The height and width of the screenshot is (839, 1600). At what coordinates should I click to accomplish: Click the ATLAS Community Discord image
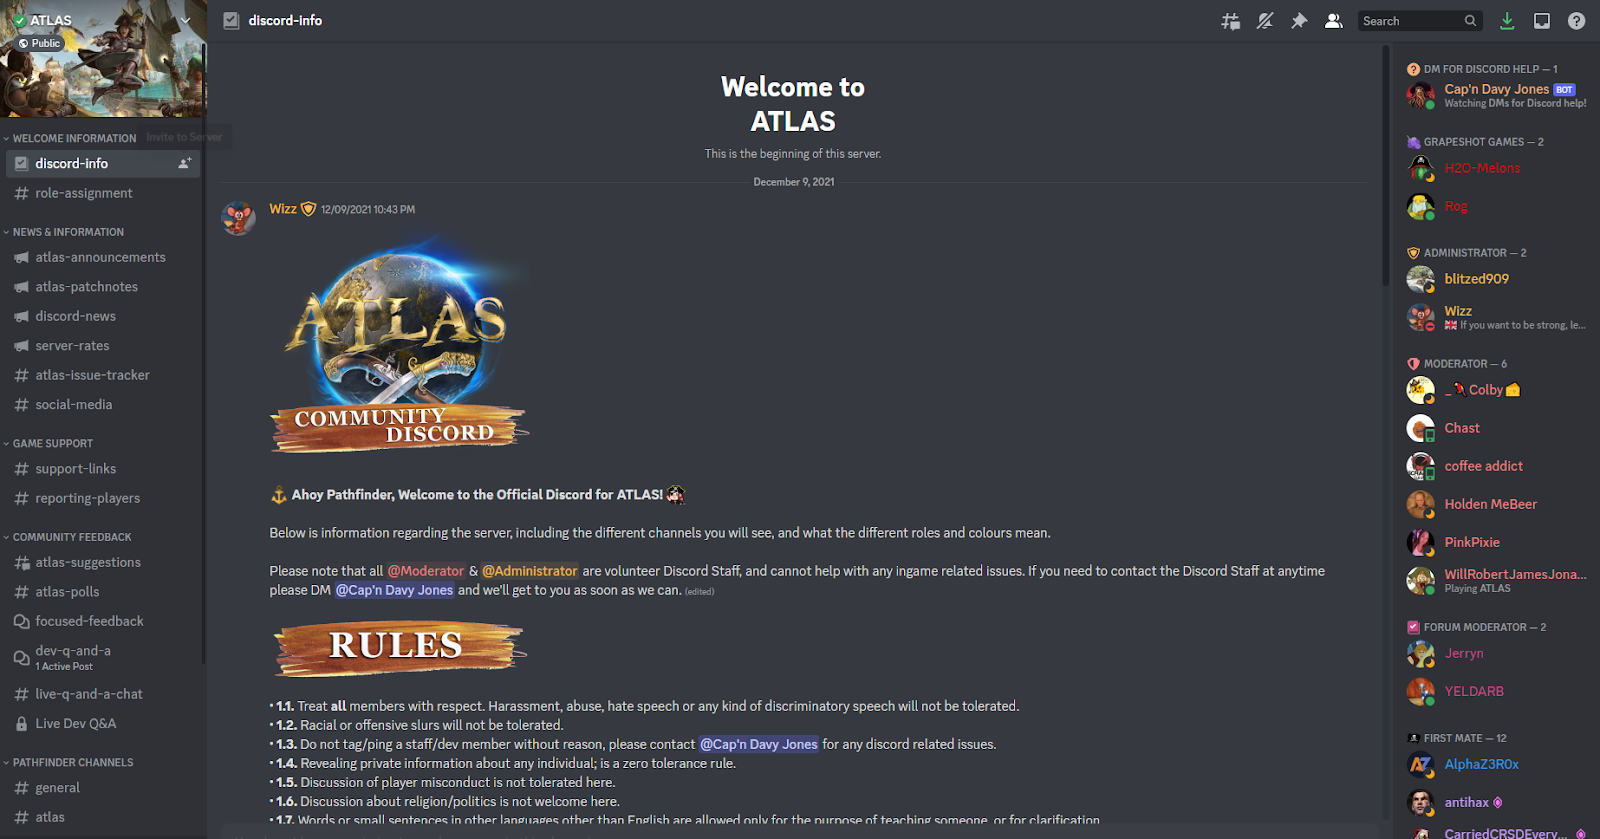click(398, 344)
